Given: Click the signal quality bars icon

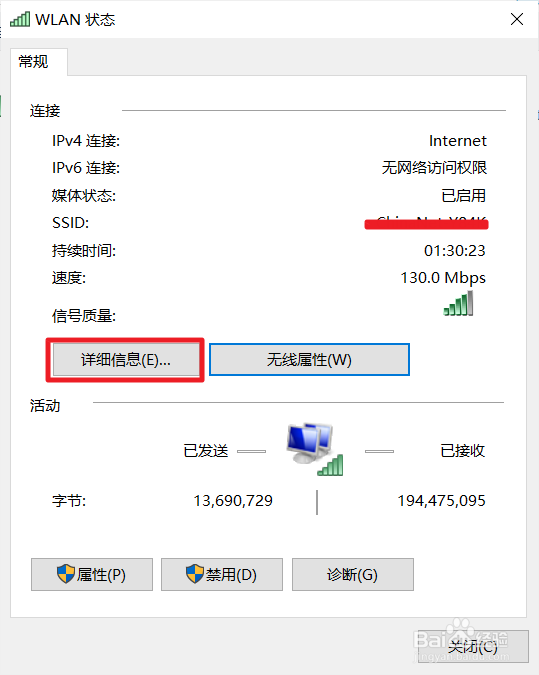Looking at the screenshot, I should coord(458,303).
